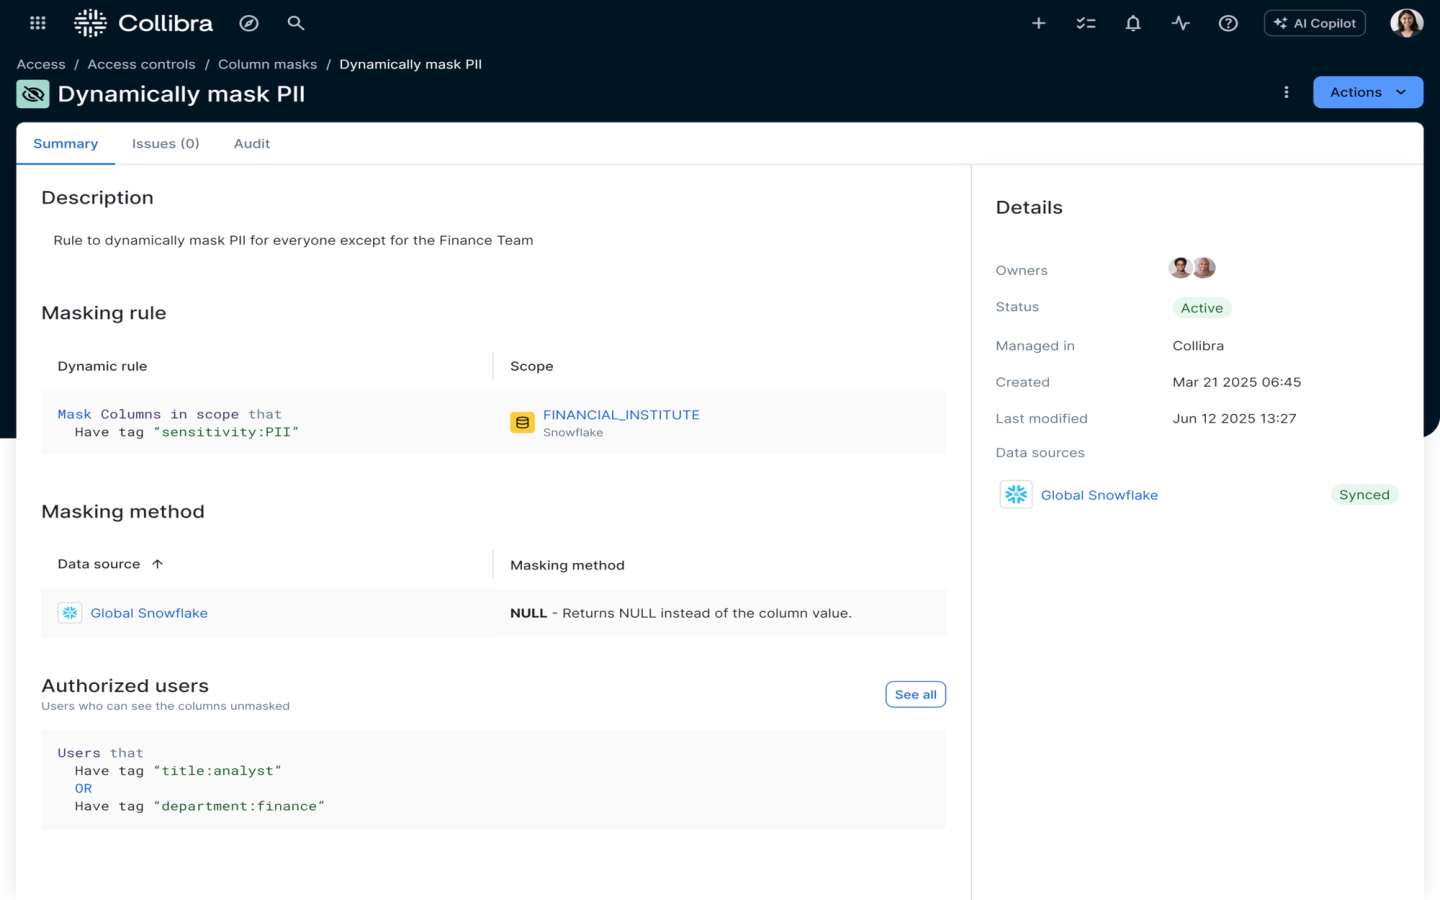The image size is (1440, 900).
Task: Switch to the Audit tab
Action: (x=252, y=144)
